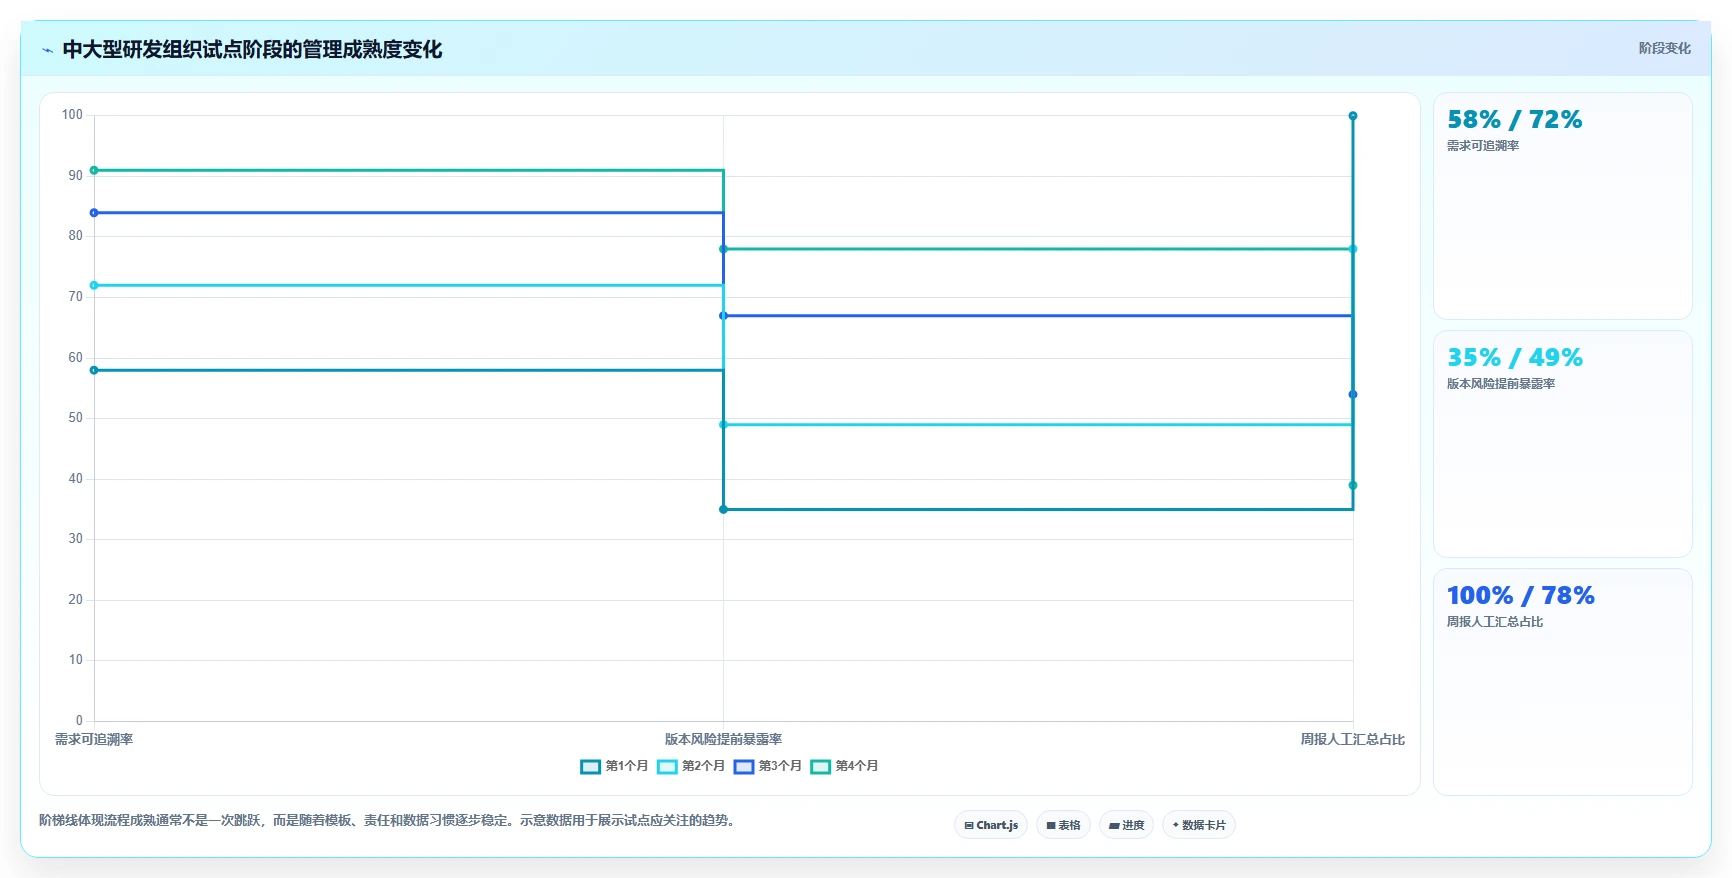Click the Chart.js chip
This screenshot has width=1732, height=878.
(x=991, y=825)
